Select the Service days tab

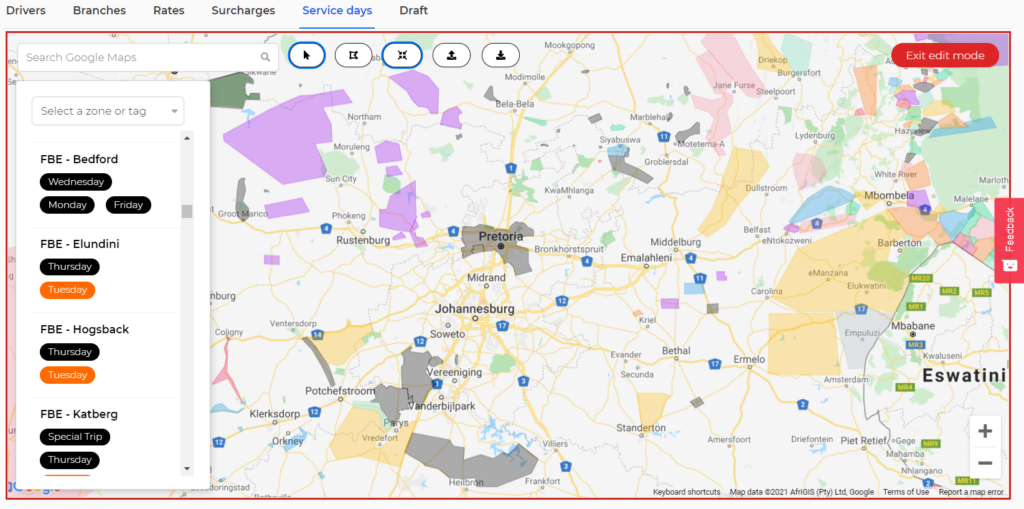[x=337, y=10]
